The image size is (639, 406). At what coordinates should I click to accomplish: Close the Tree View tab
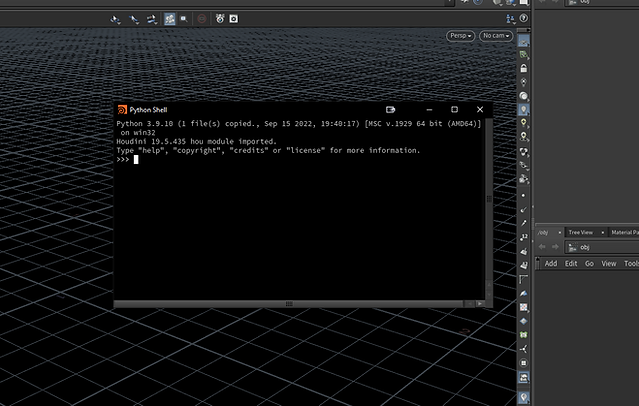tap(602, 232)
